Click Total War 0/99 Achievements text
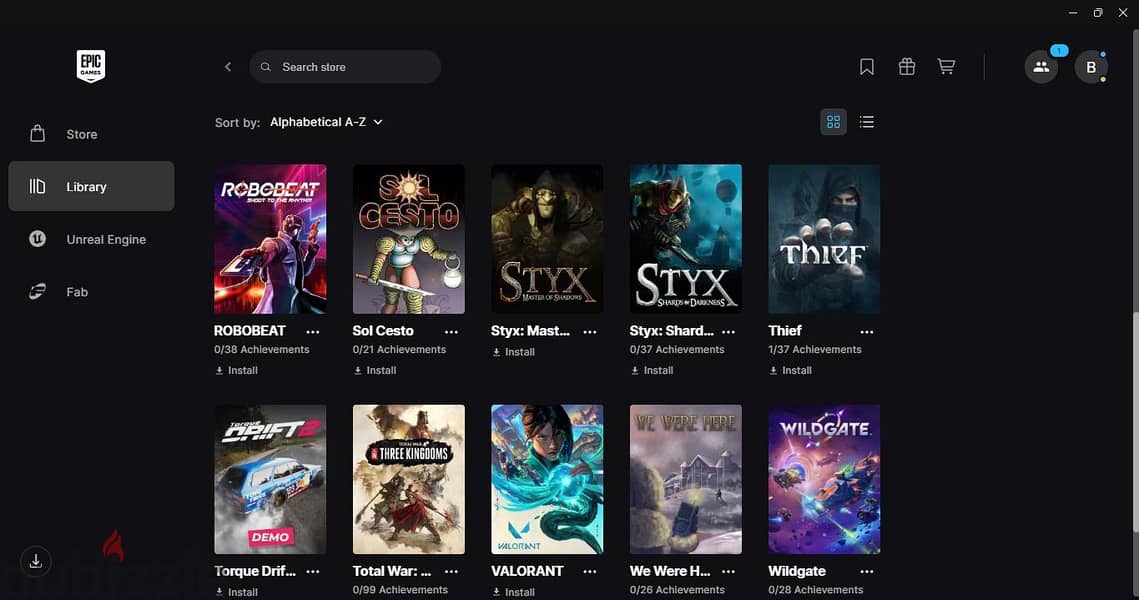1139x600 pixels. coord(400,590)
